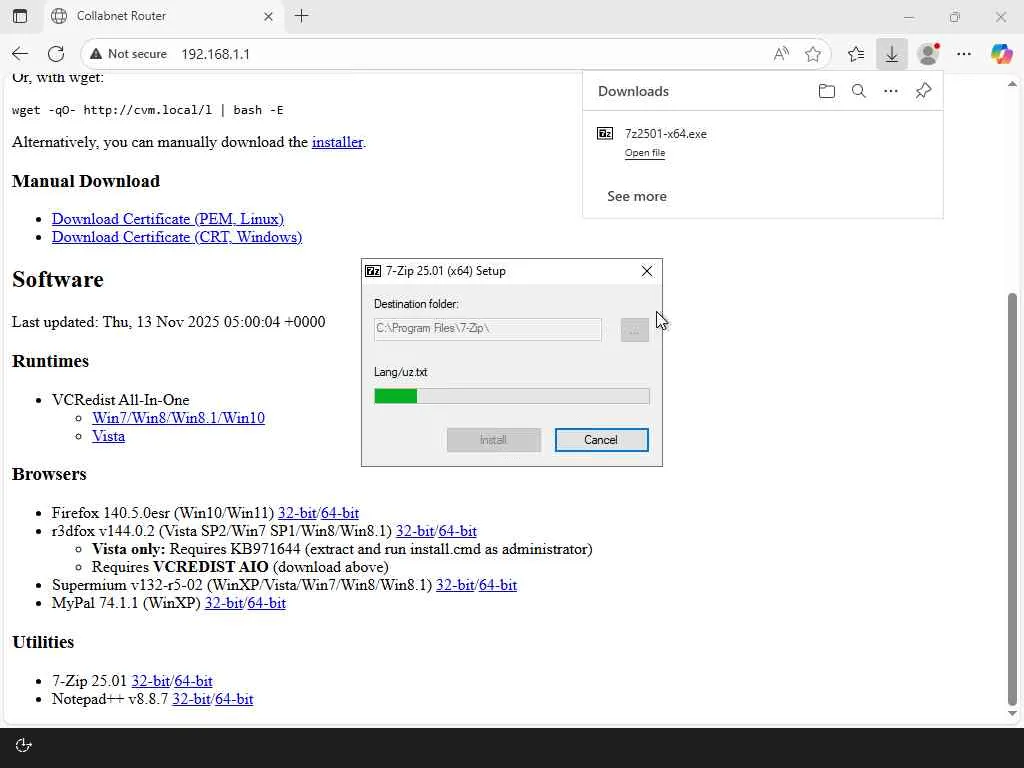The height and width of the screenshot is (768, 1024).
Task: Click the wget command line text
Action: 148,110
